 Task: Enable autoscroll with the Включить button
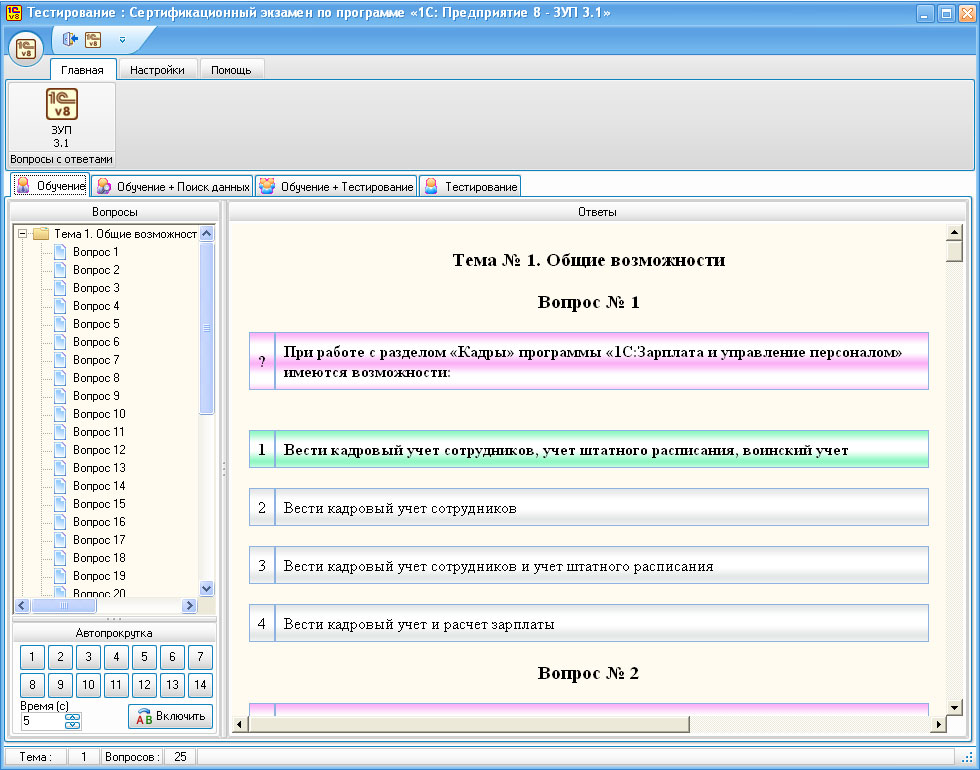pos(170,716)
